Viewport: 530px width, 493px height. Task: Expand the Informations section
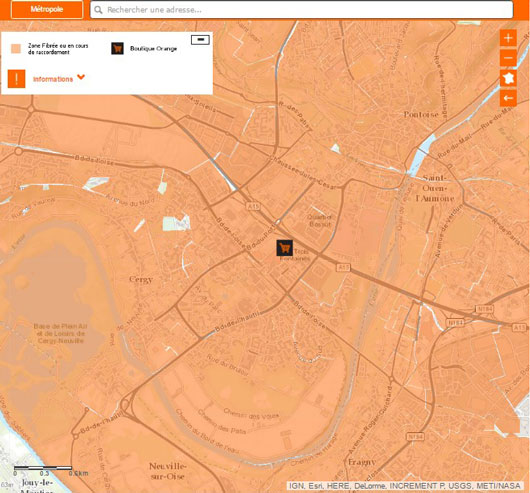click(x=58, y=79)
